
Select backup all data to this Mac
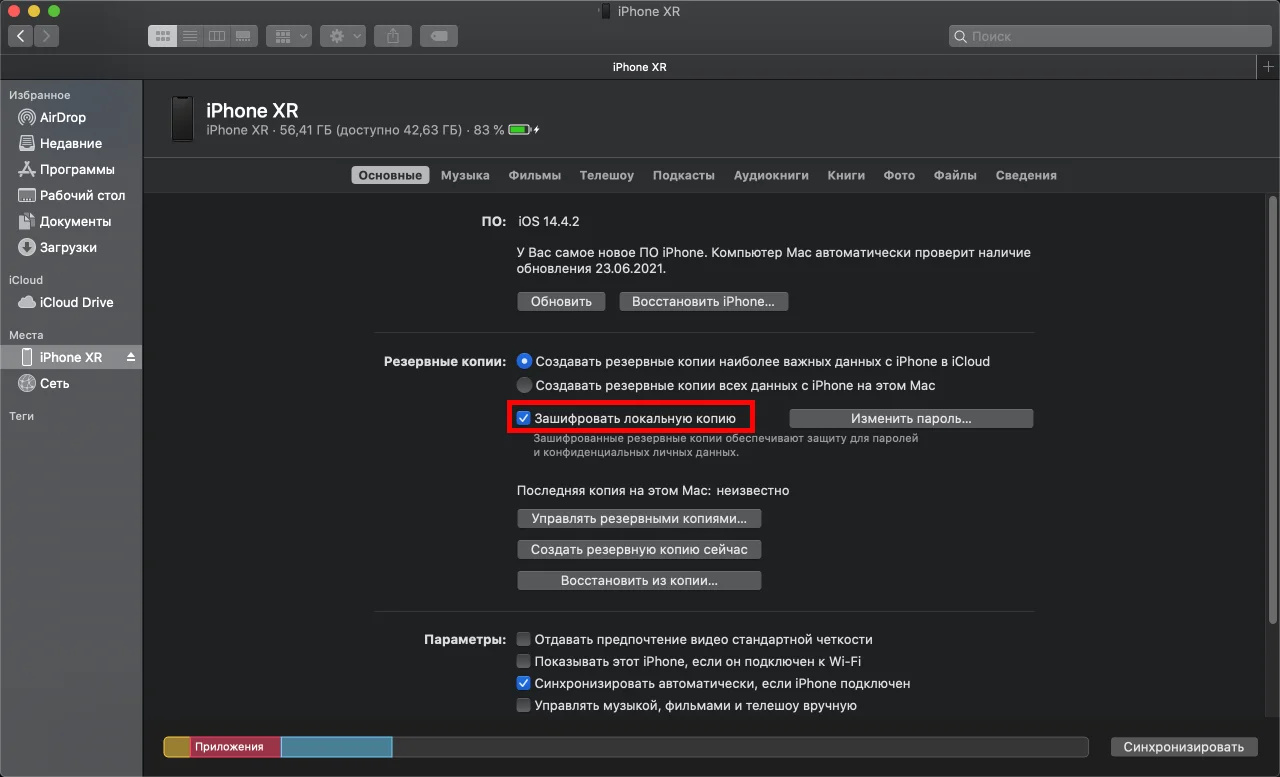tap(524, 385)
